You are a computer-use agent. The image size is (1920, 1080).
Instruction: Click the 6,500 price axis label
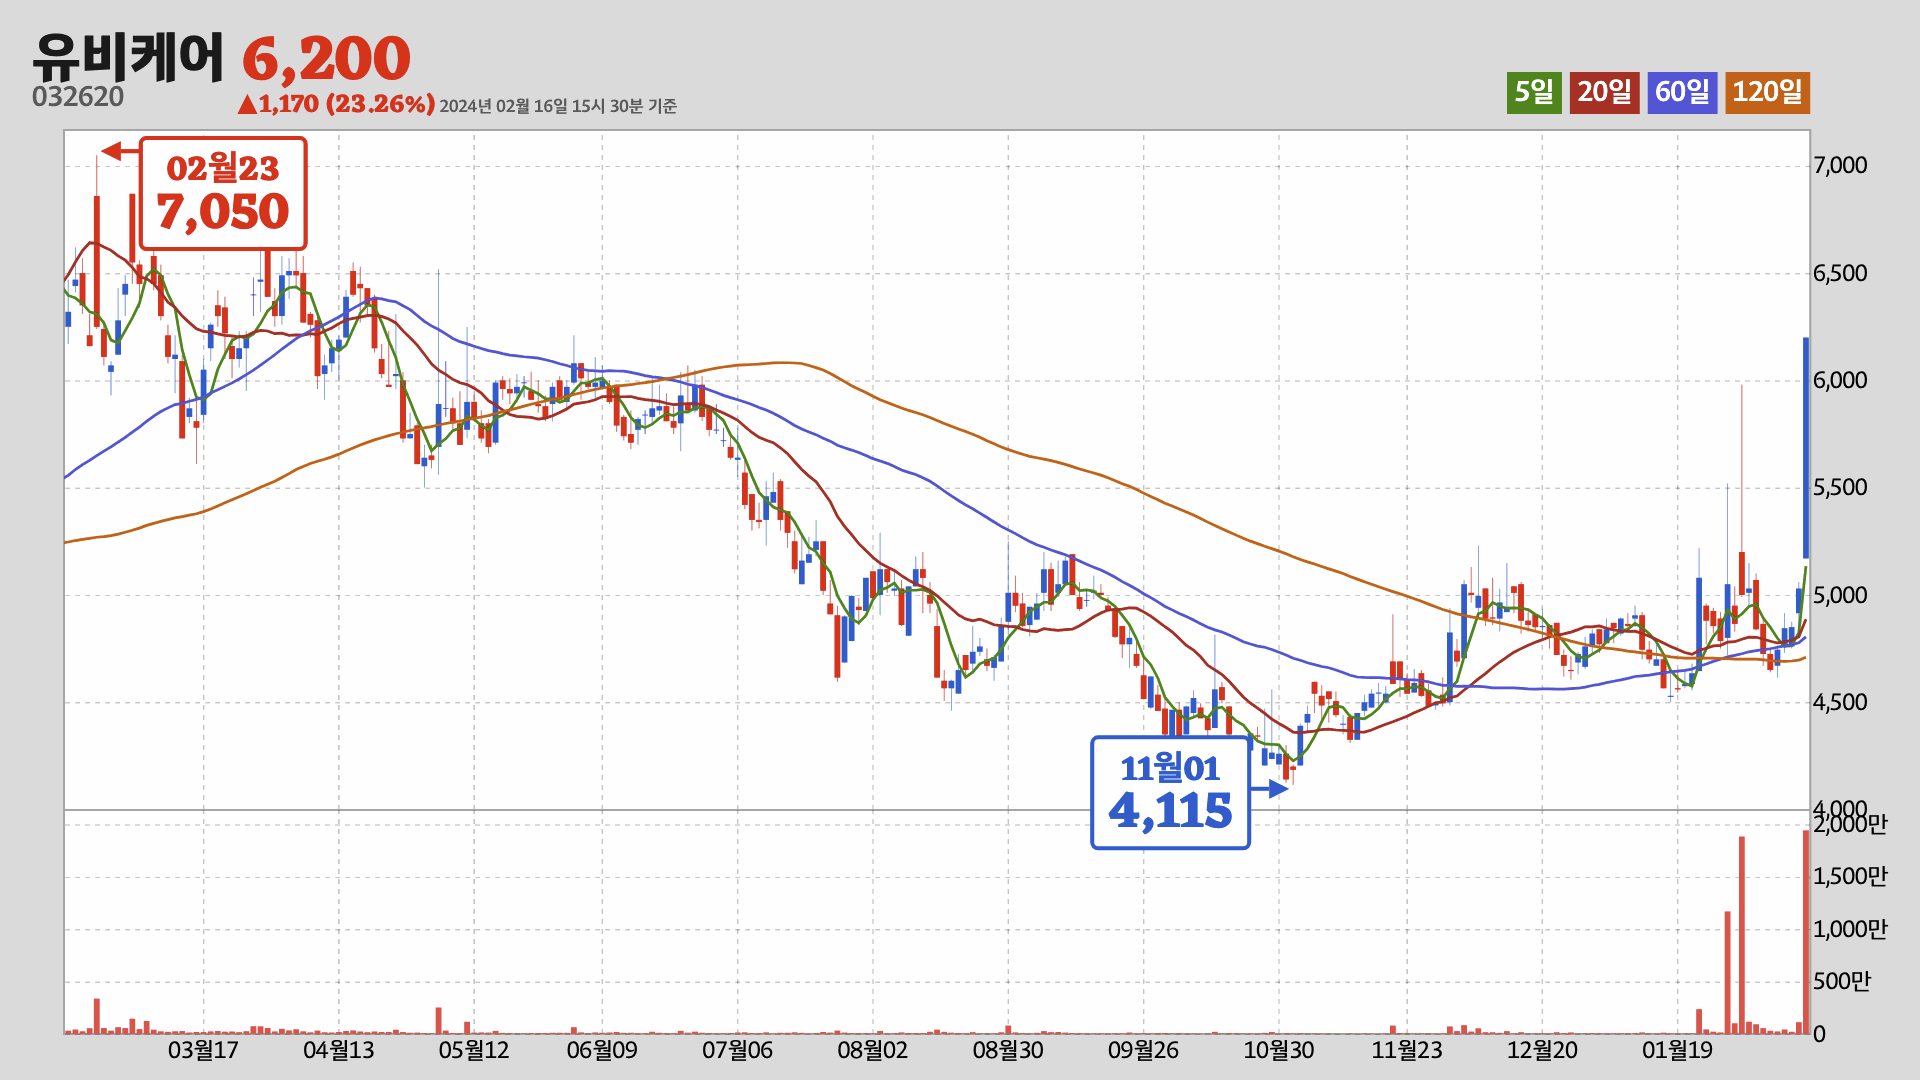[x=1840, y=274]
